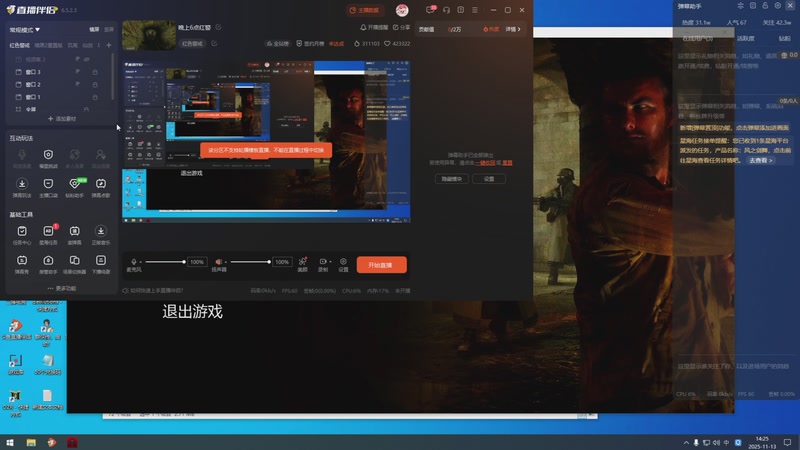Image resolution: width=800 pixels, height=450 pixels.
Task: Click the microphone volume slider handle
Action: [184, 262]
